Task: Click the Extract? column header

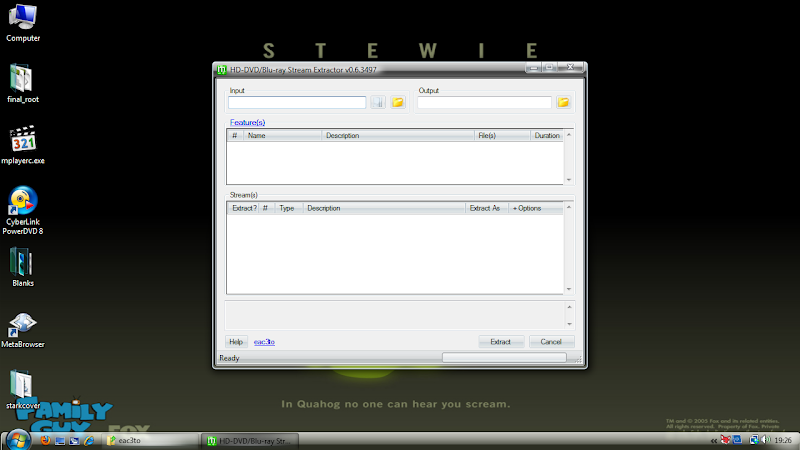Action: click(x=243, y=208)
